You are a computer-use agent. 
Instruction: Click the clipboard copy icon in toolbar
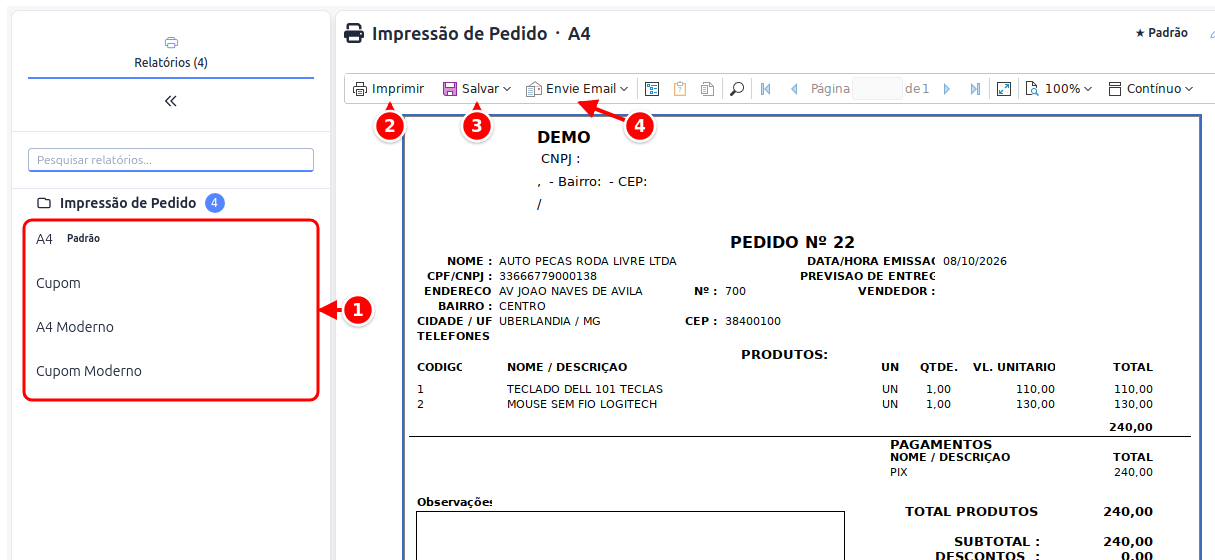point(680,89)
